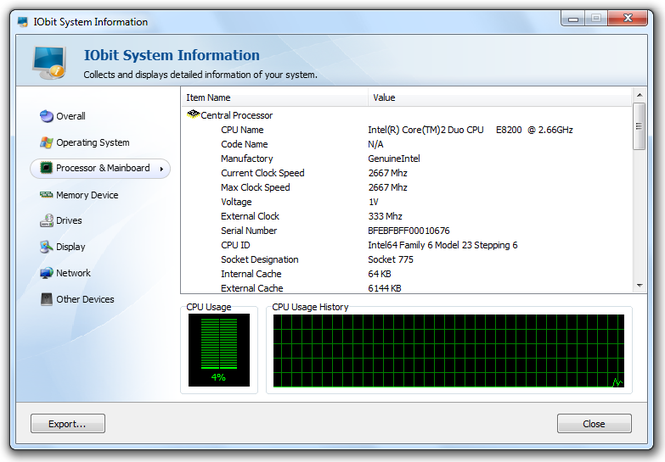Click the value GenuineIntel

pyautogui.click(x=394, y=159)
